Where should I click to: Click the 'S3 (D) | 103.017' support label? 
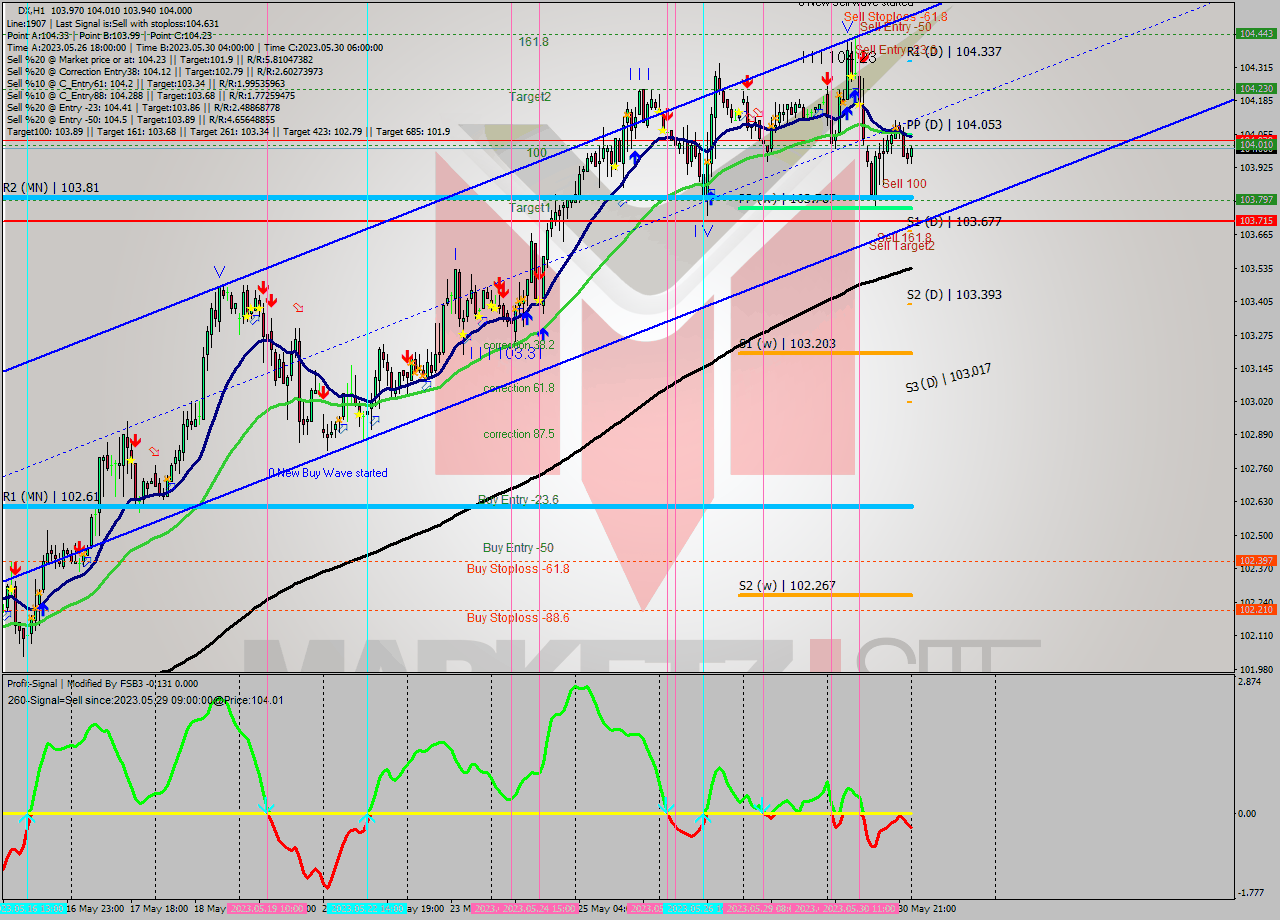click(948, 377)
